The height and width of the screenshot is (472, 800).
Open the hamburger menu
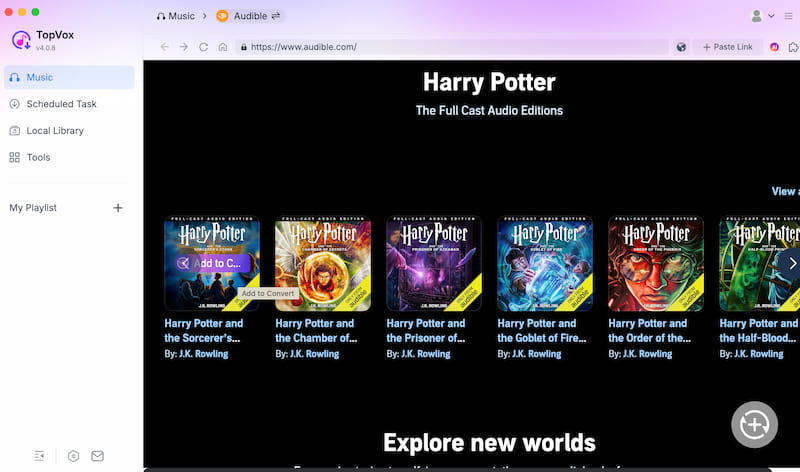point(788,16)
